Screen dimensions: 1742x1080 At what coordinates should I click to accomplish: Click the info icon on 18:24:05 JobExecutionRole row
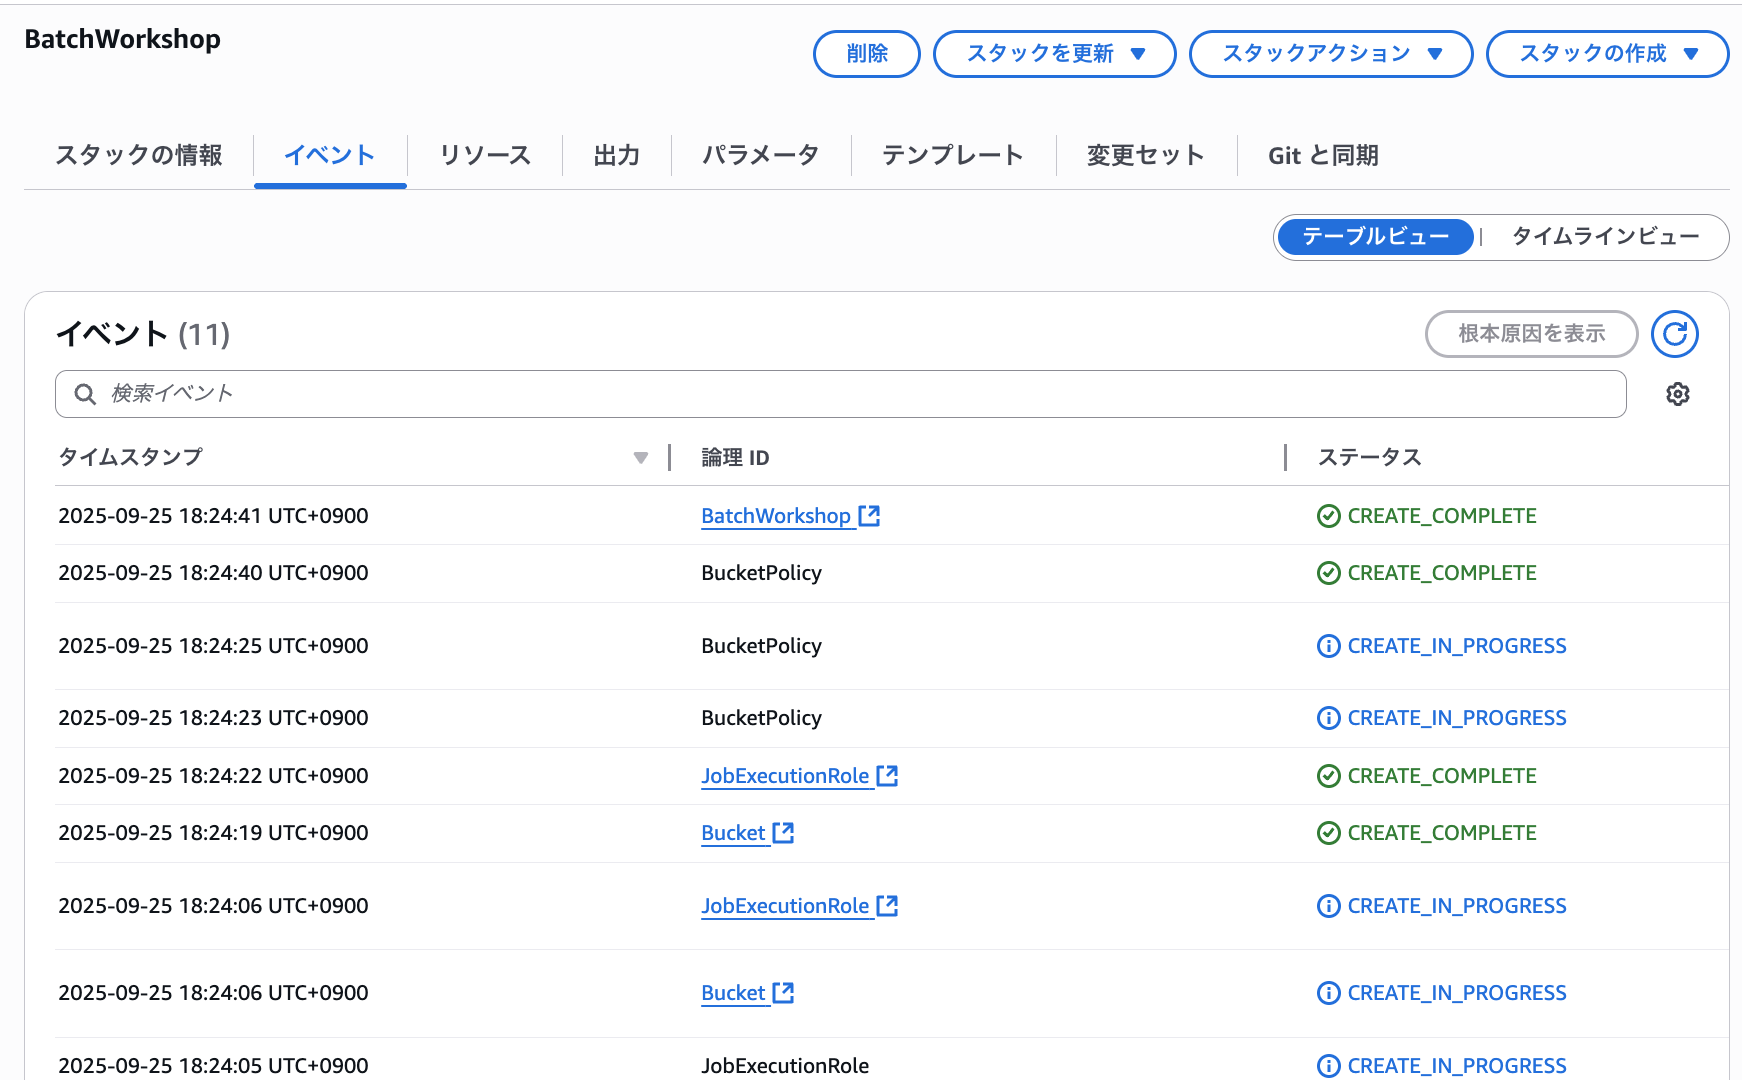[1329, 1066]
